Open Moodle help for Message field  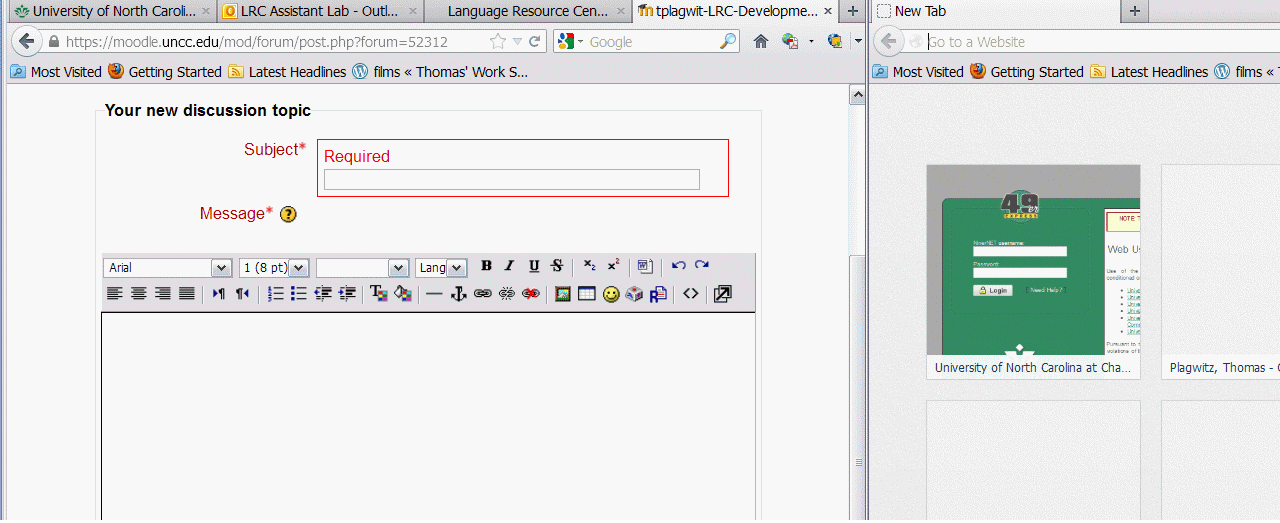point(288,214)
